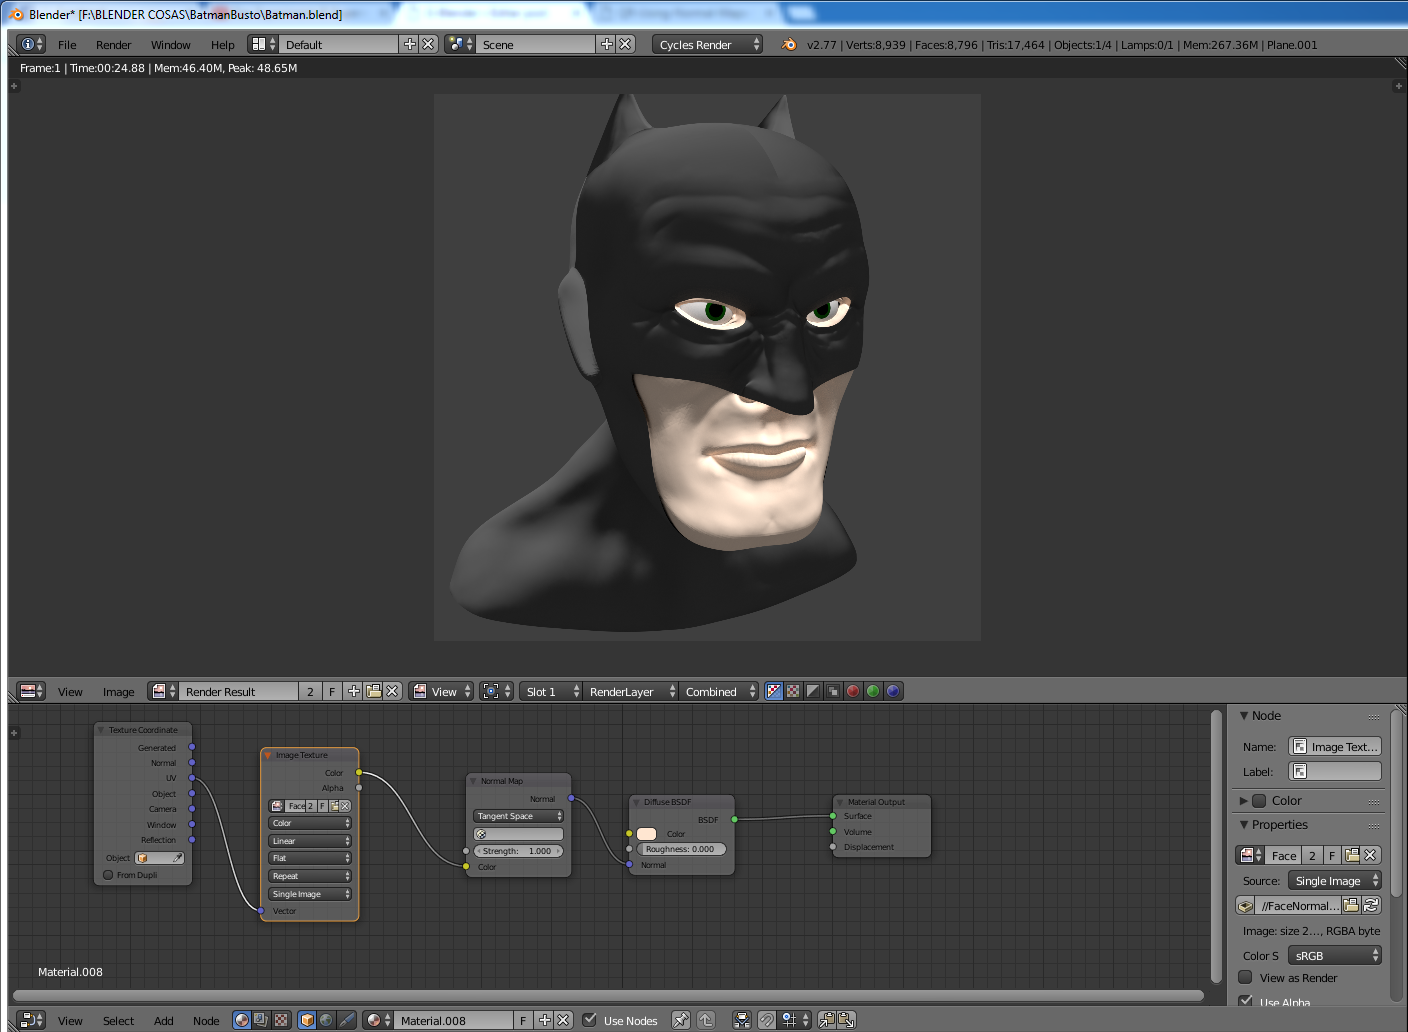
Task: Open Tangent Space dropdown in Normal Map node
Action: click(518, 816)
